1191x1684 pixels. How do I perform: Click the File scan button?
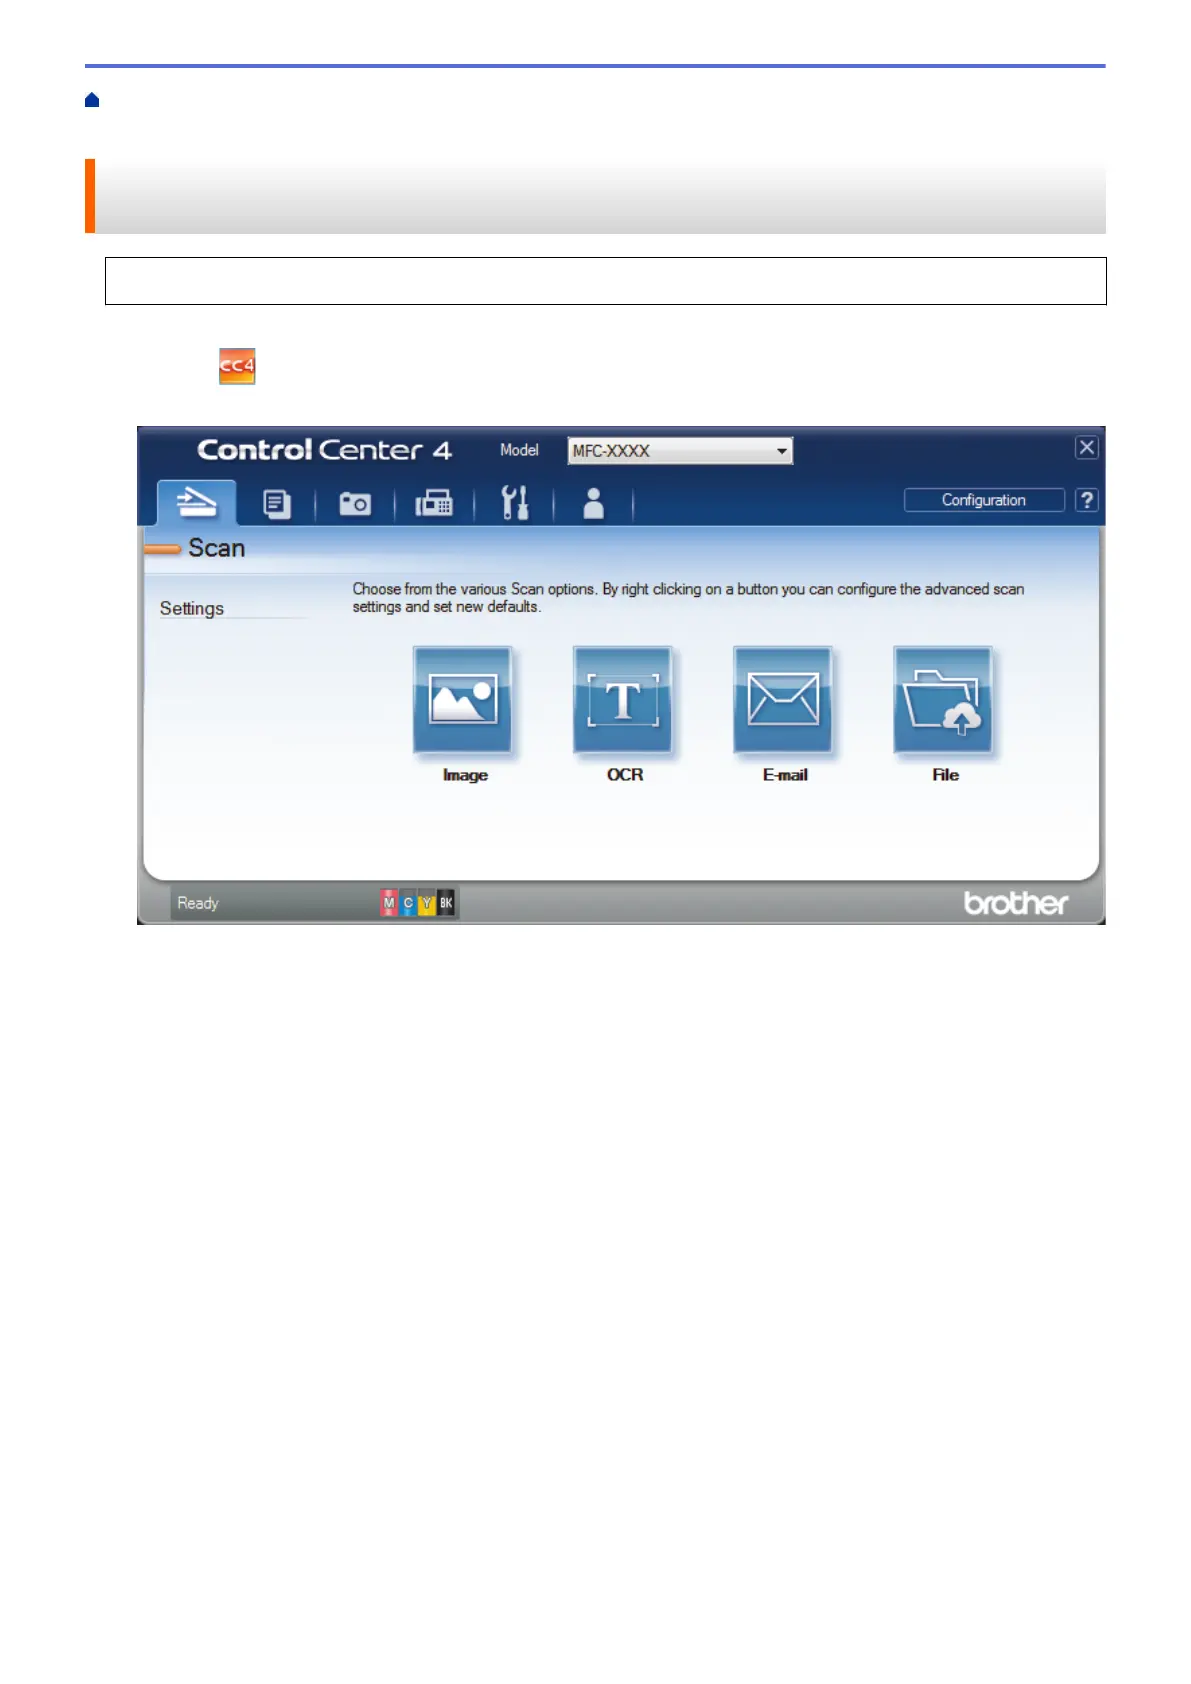943,699
